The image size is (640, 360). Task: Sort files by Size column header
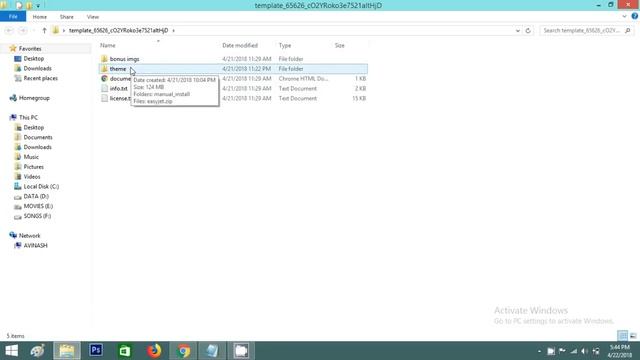coord(340,45)
